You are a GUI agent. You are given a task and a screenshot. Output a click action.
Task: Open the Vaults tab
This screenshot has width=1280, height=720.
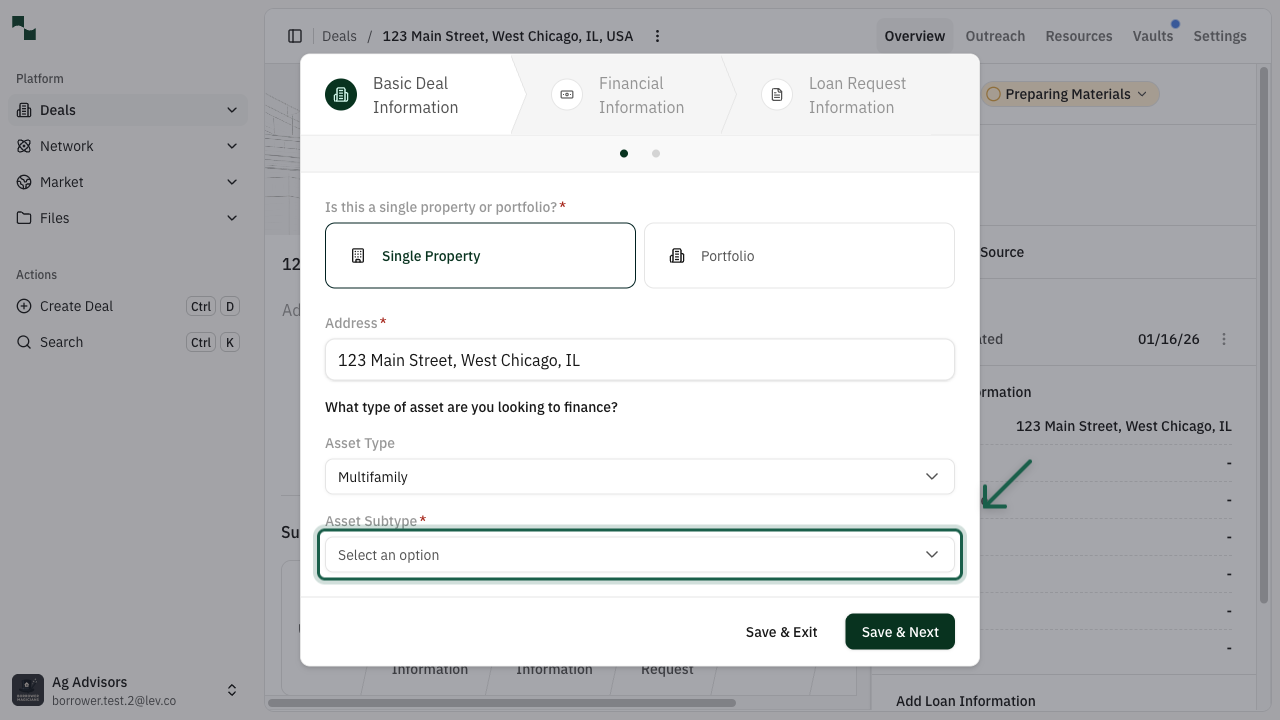click(x=1152, y=36)
